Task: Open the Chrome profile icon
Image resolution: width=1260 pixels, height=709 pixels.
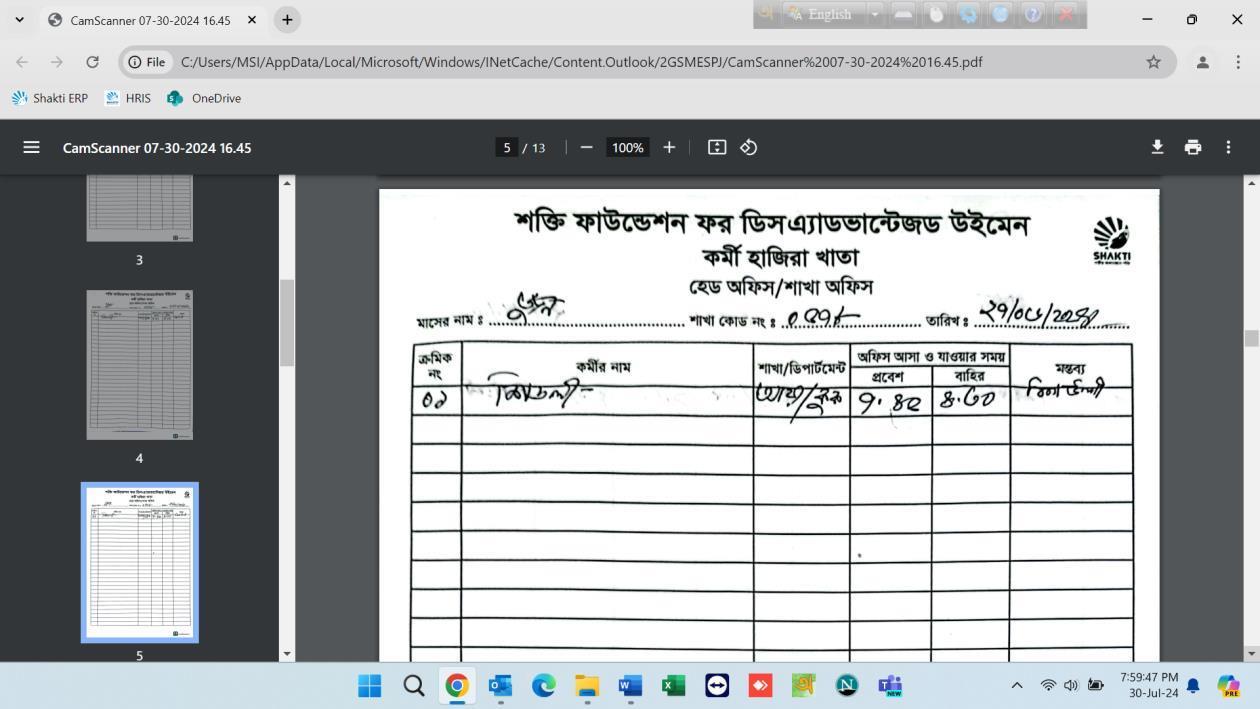Action: point(1203,62)
